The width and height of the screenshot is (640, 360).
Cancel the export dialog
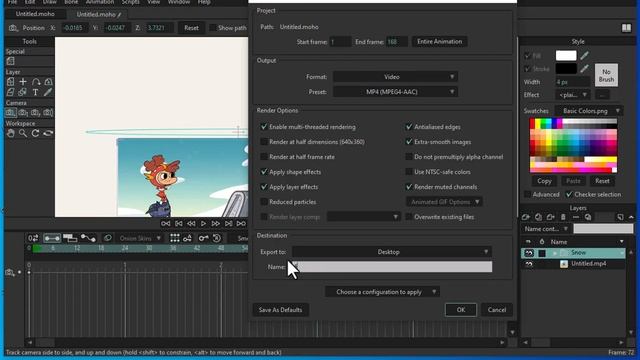pos(497,310)
